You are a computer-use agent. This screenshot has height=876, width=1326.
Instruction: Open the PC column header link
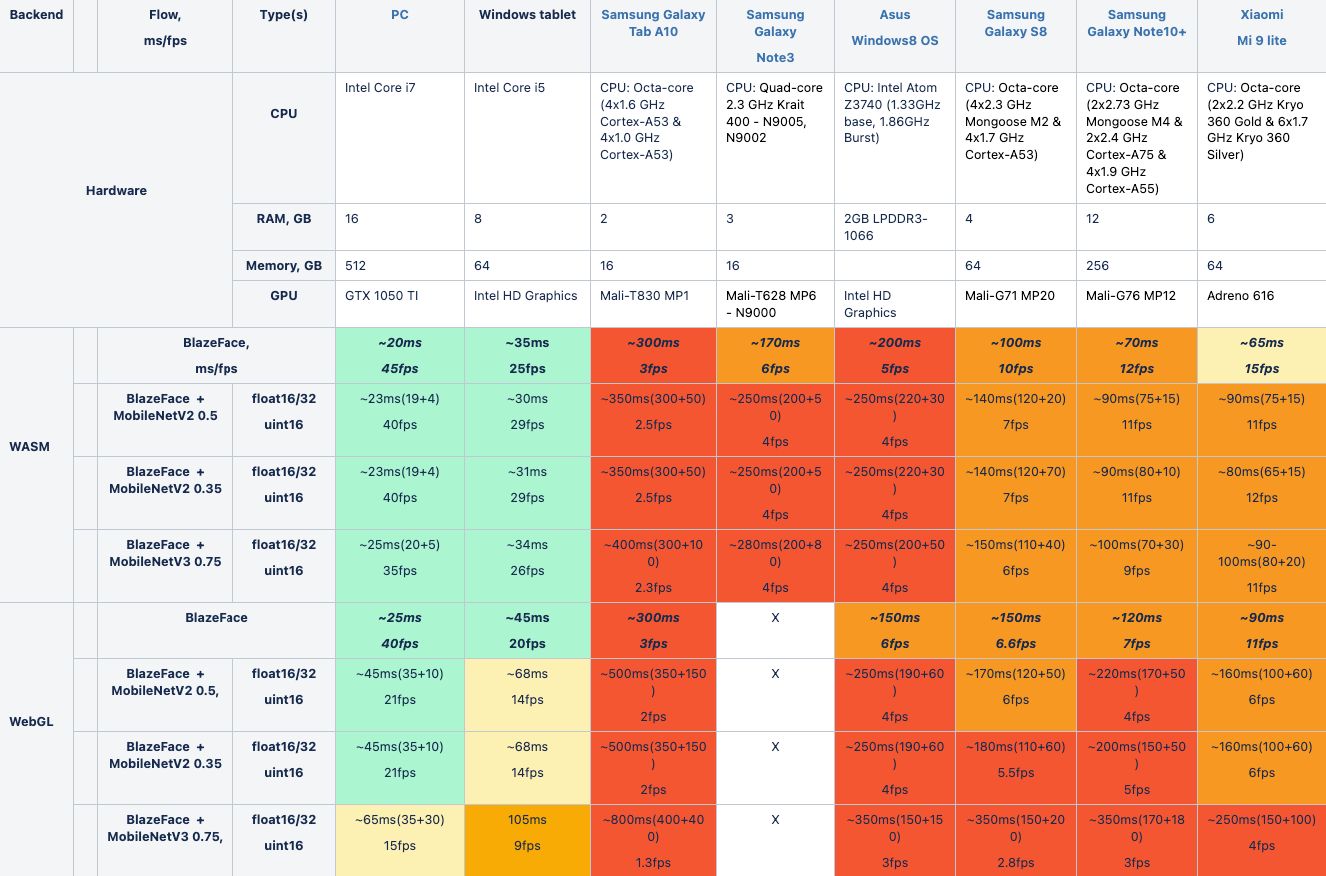coord(400,15)
